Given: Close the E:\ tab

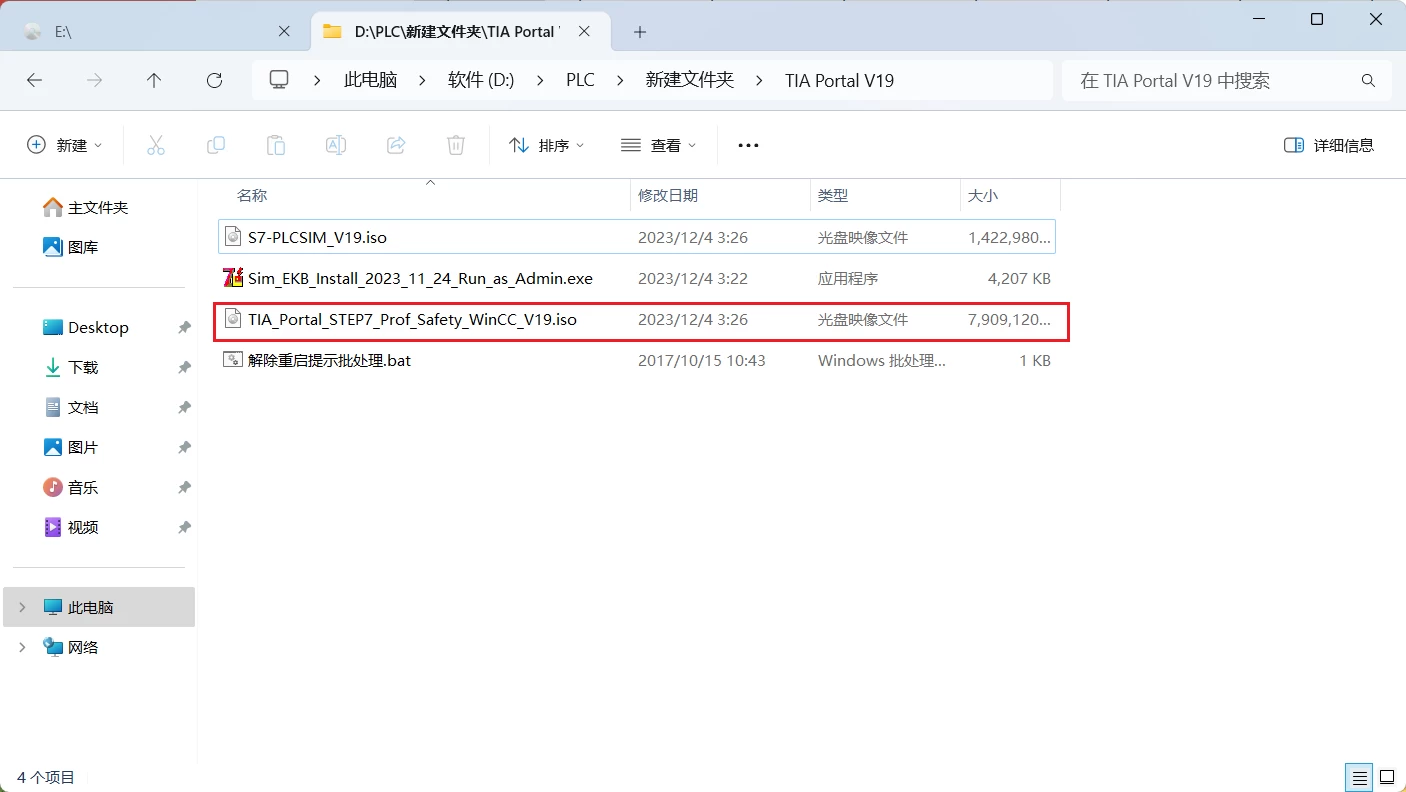Looking at the screenshot, I should [x=284, y=32].
